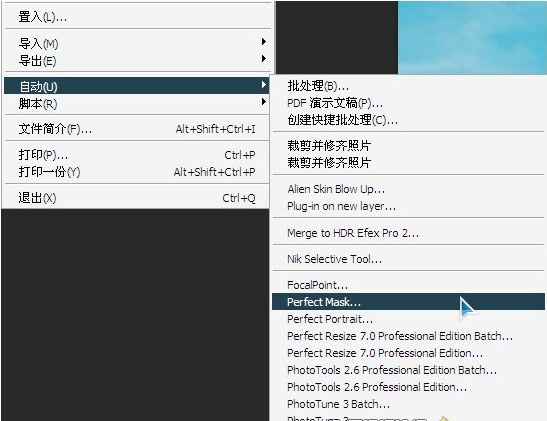
Task: Open the 导入(M) submenu
Action: coord(137,43)
